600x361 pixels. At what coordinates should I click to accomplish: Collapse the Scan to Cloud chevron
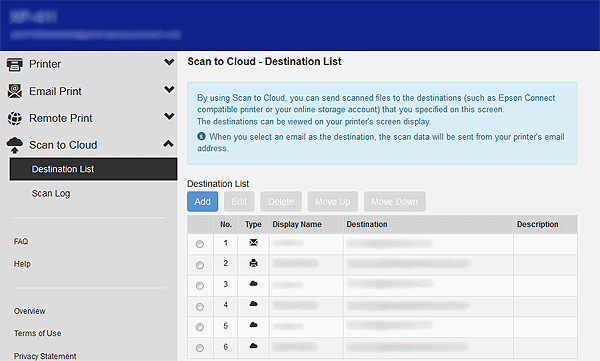(x=169, y=144)
